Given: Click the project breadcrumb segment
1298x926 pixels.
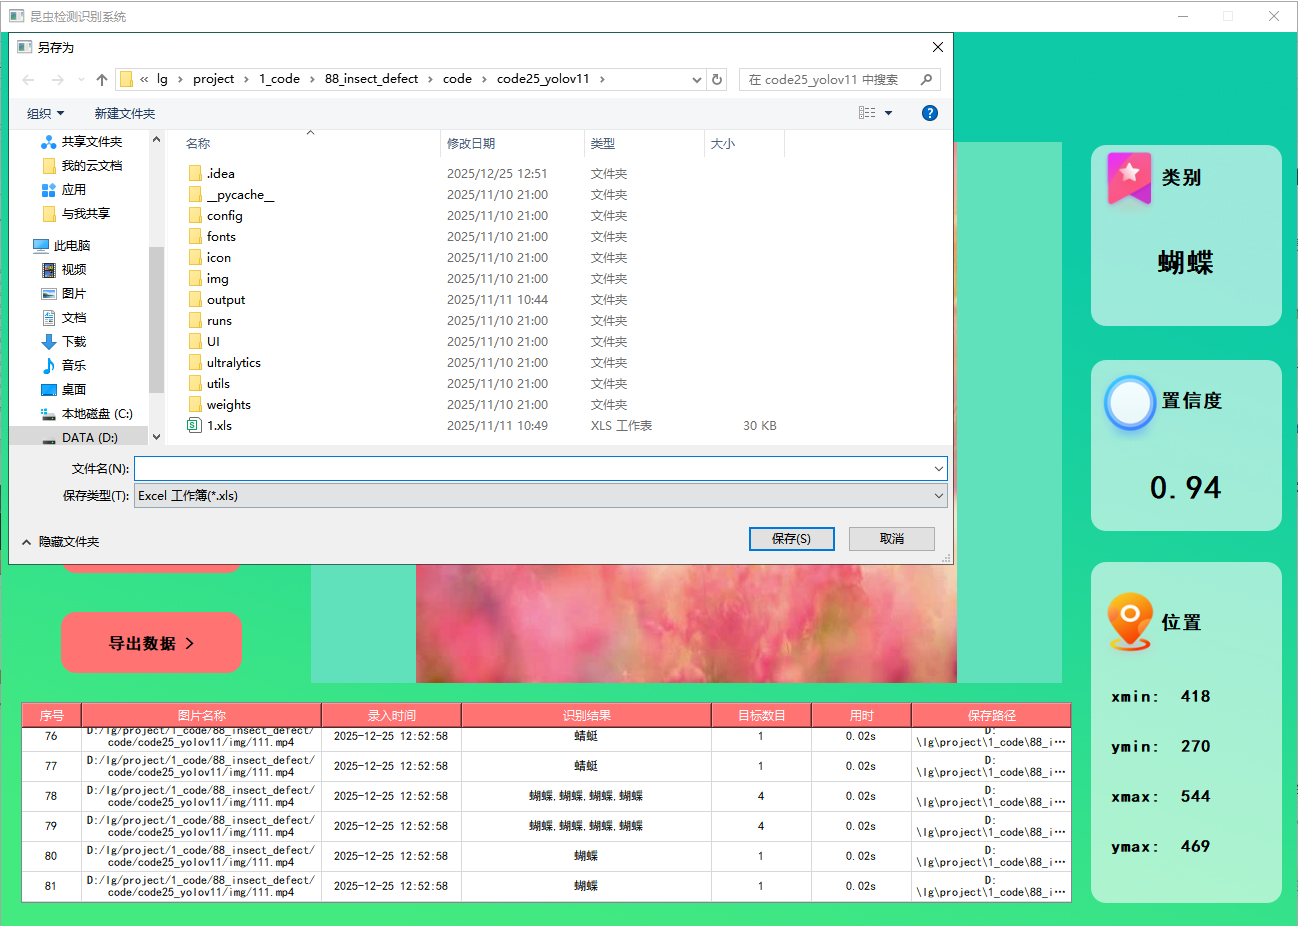Looking at the screenshot, I should 213,79.
